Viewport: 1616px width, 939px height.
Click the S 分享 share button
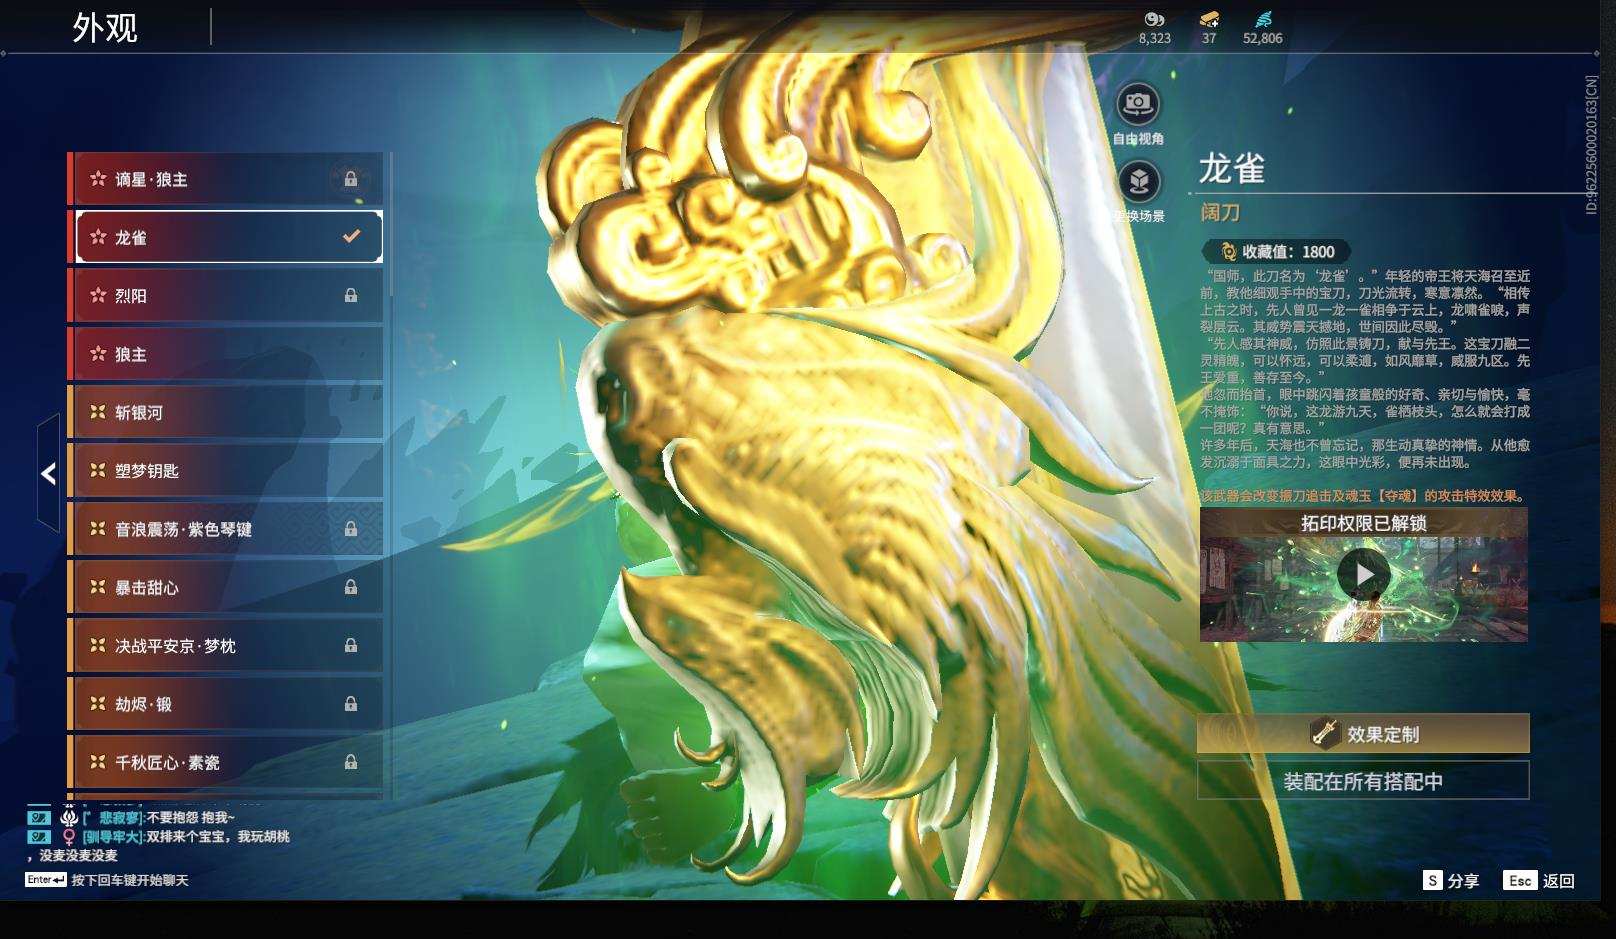point(1451,881)
